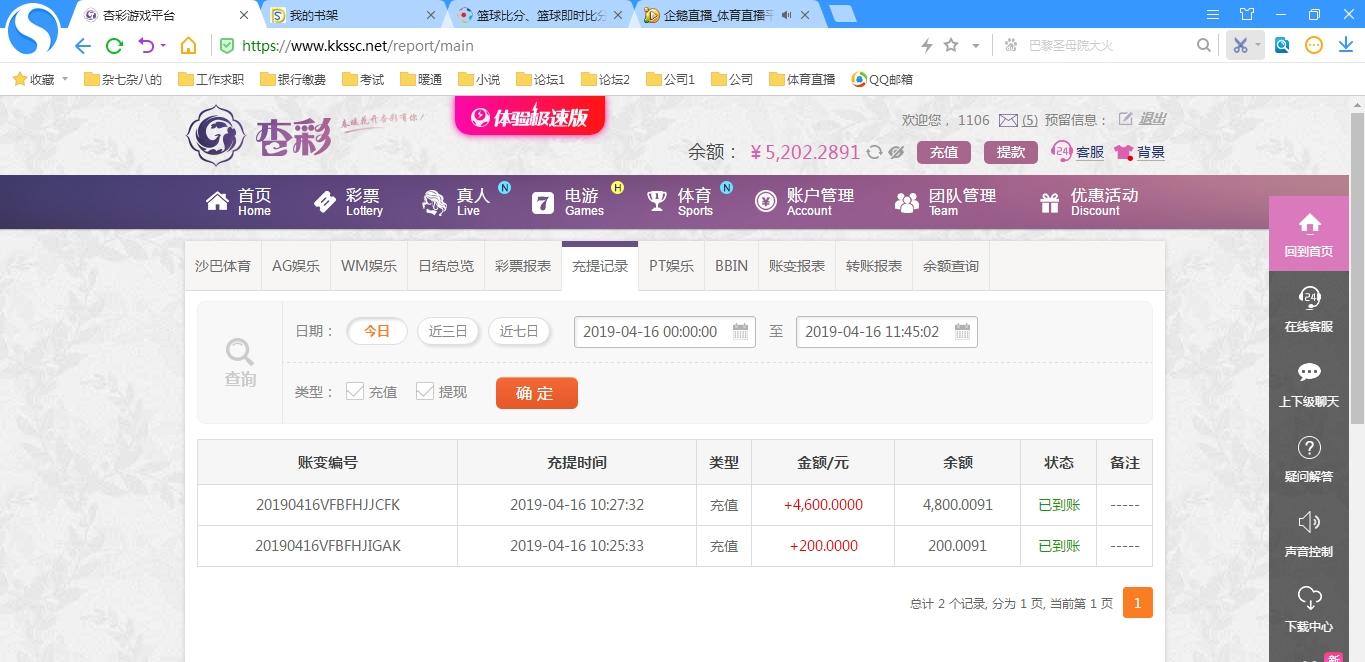
Task: Open the 杂七杂八的 bookmark folder
Action: [123, 79]
